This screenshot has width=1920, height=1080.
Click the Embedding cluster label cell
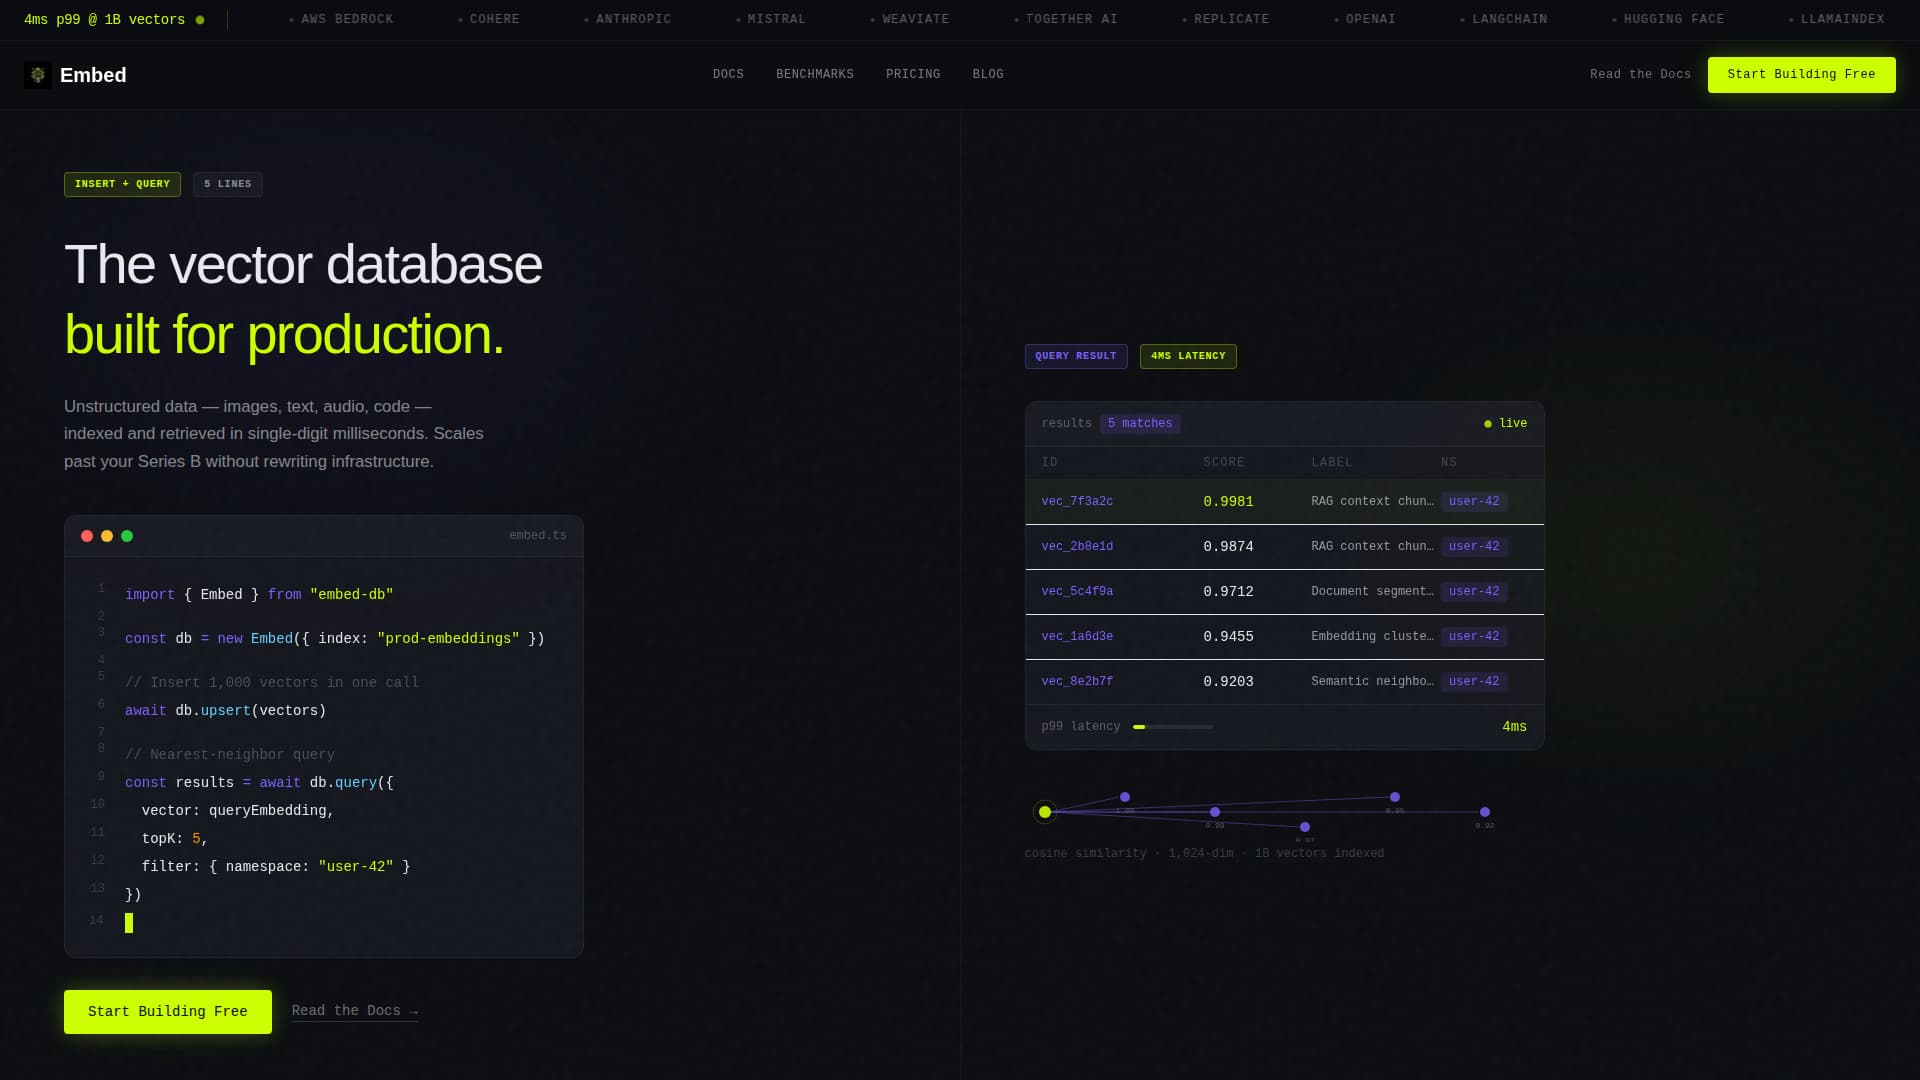tap(1372, 637)
